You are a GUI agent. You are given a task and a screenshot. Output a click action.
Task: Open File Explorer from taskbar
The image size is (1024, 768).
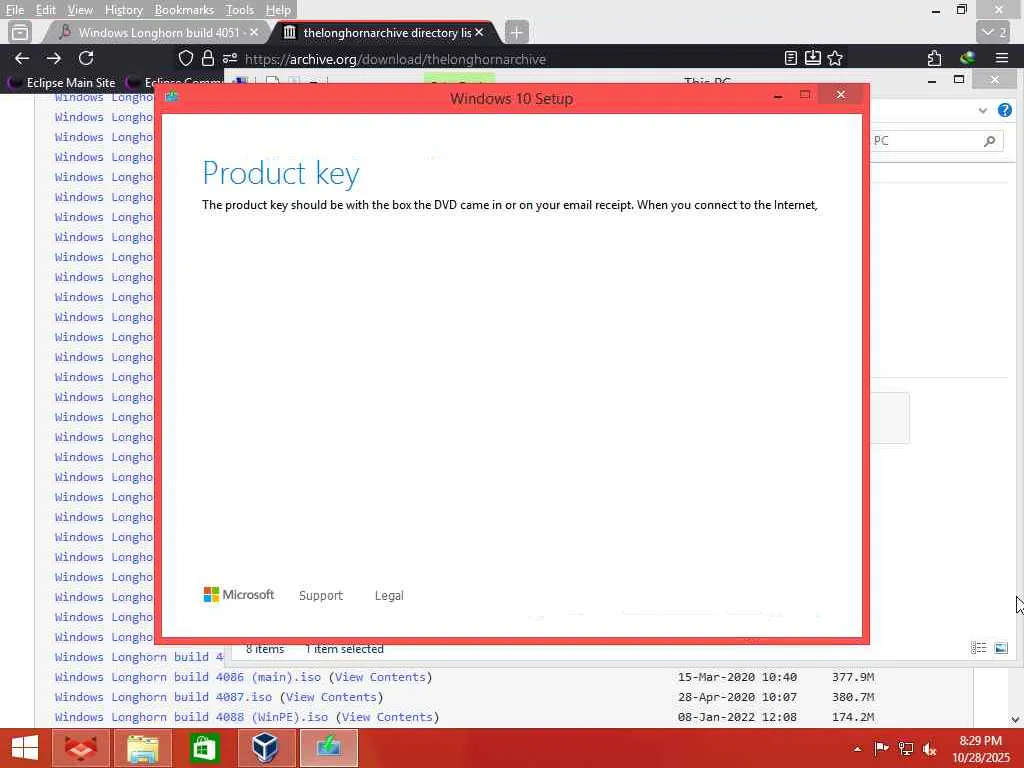tap(143, 748)
